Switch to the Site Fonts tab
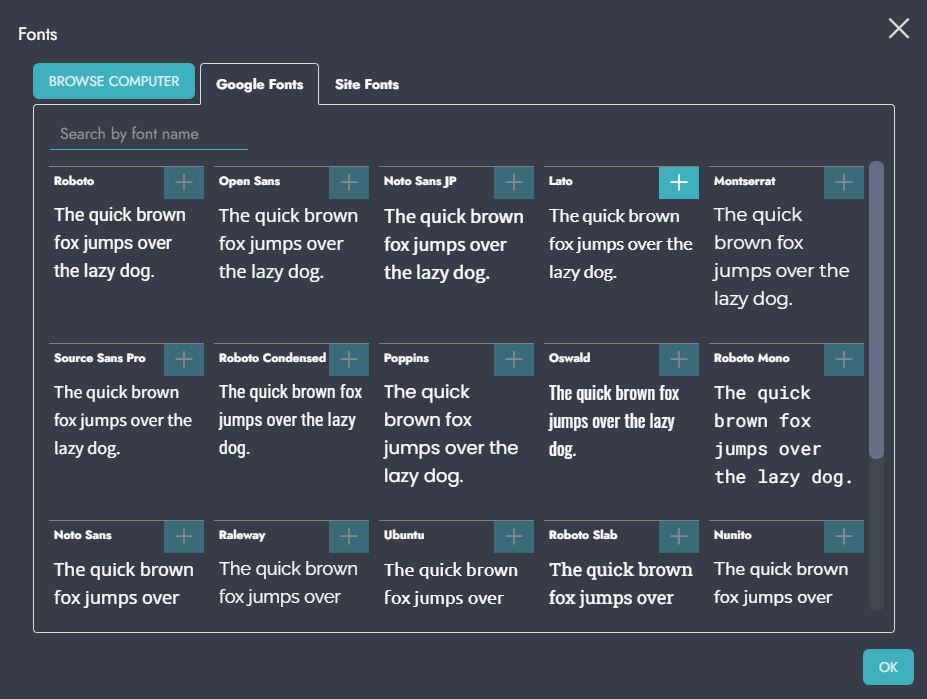This screenshot has height=699, width=927. (366, 85)
